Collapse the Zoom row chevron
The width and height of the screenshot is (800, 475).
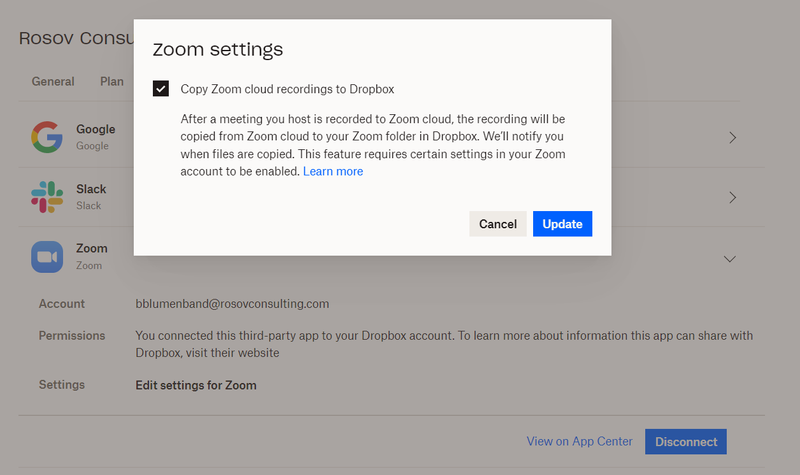pyautogui.click(x=730, y=258)
